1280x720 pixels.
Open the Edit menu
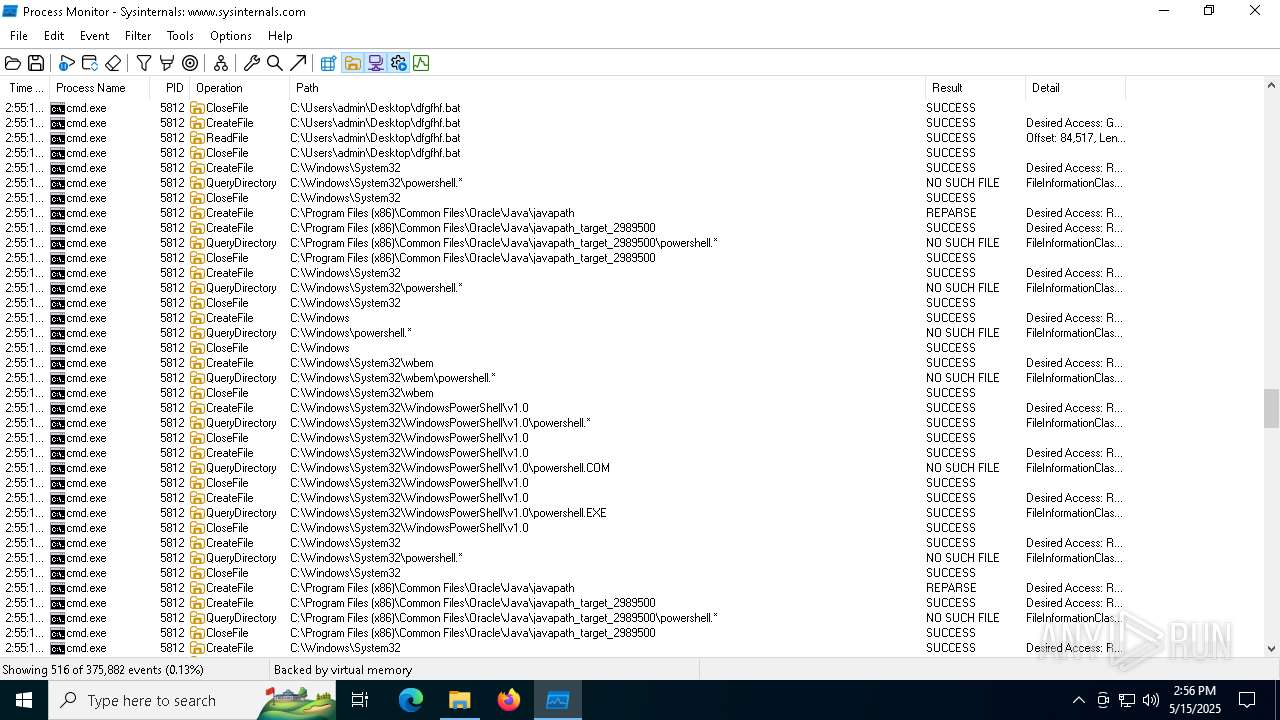(x=54, y=35)
